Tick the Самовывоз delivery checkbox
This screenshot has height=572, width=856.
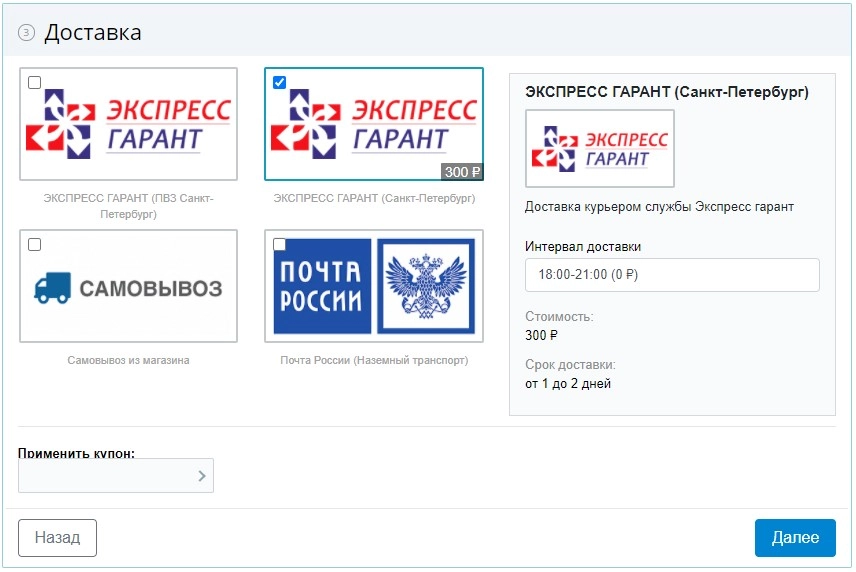[34, 245]
